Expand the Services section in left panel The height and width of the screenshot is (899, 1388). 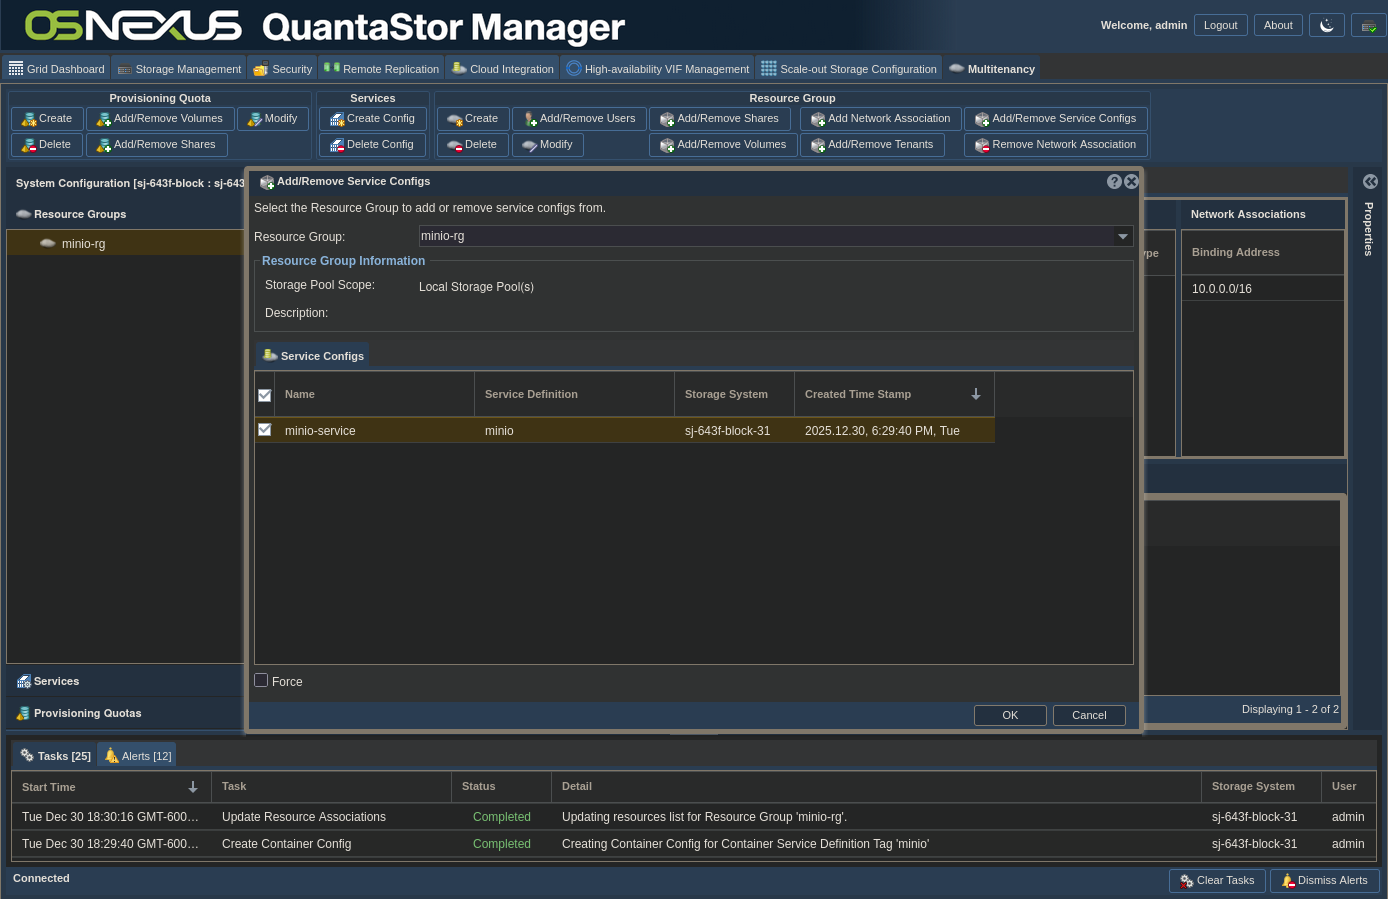(57, 681)
